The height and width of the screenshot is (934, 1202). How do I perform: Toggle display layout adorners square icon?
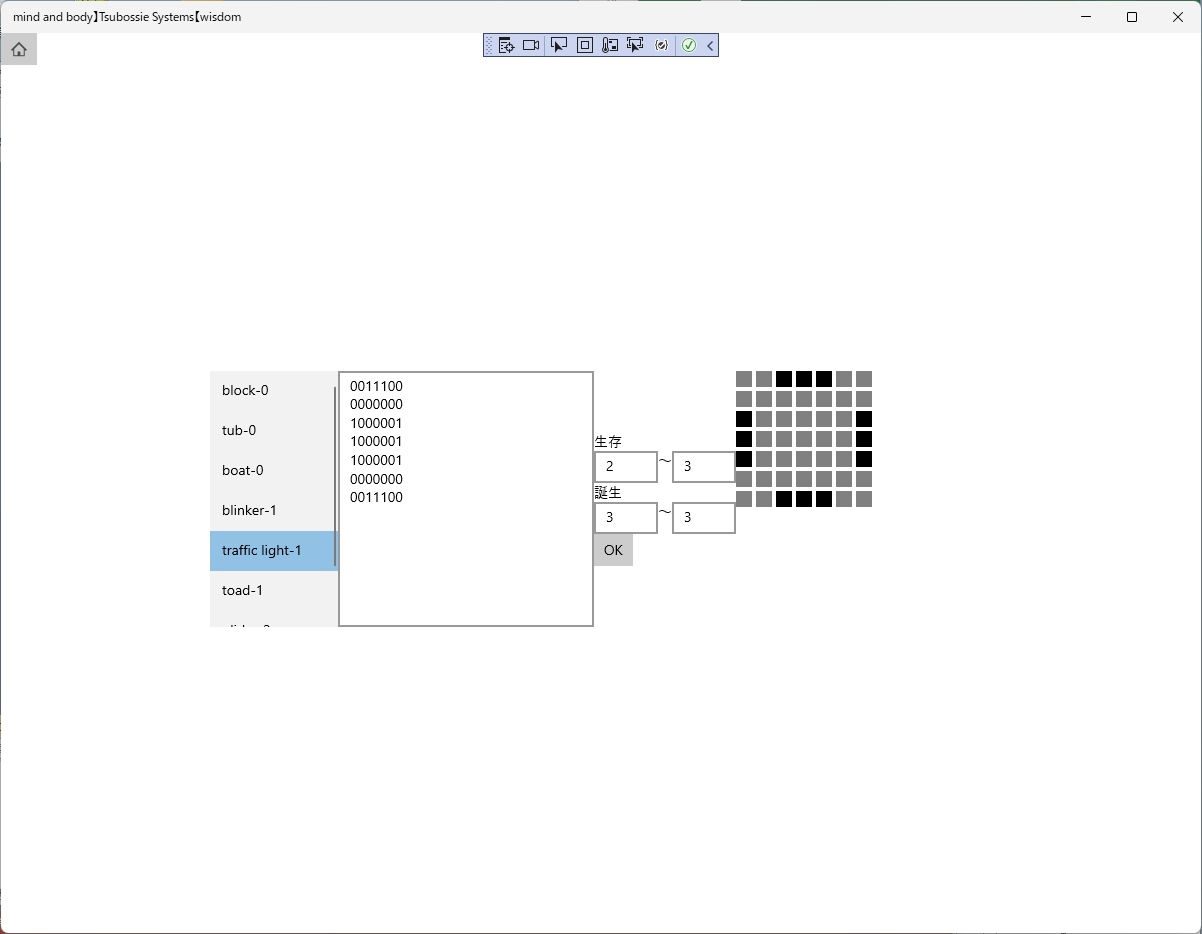[585, 45]
